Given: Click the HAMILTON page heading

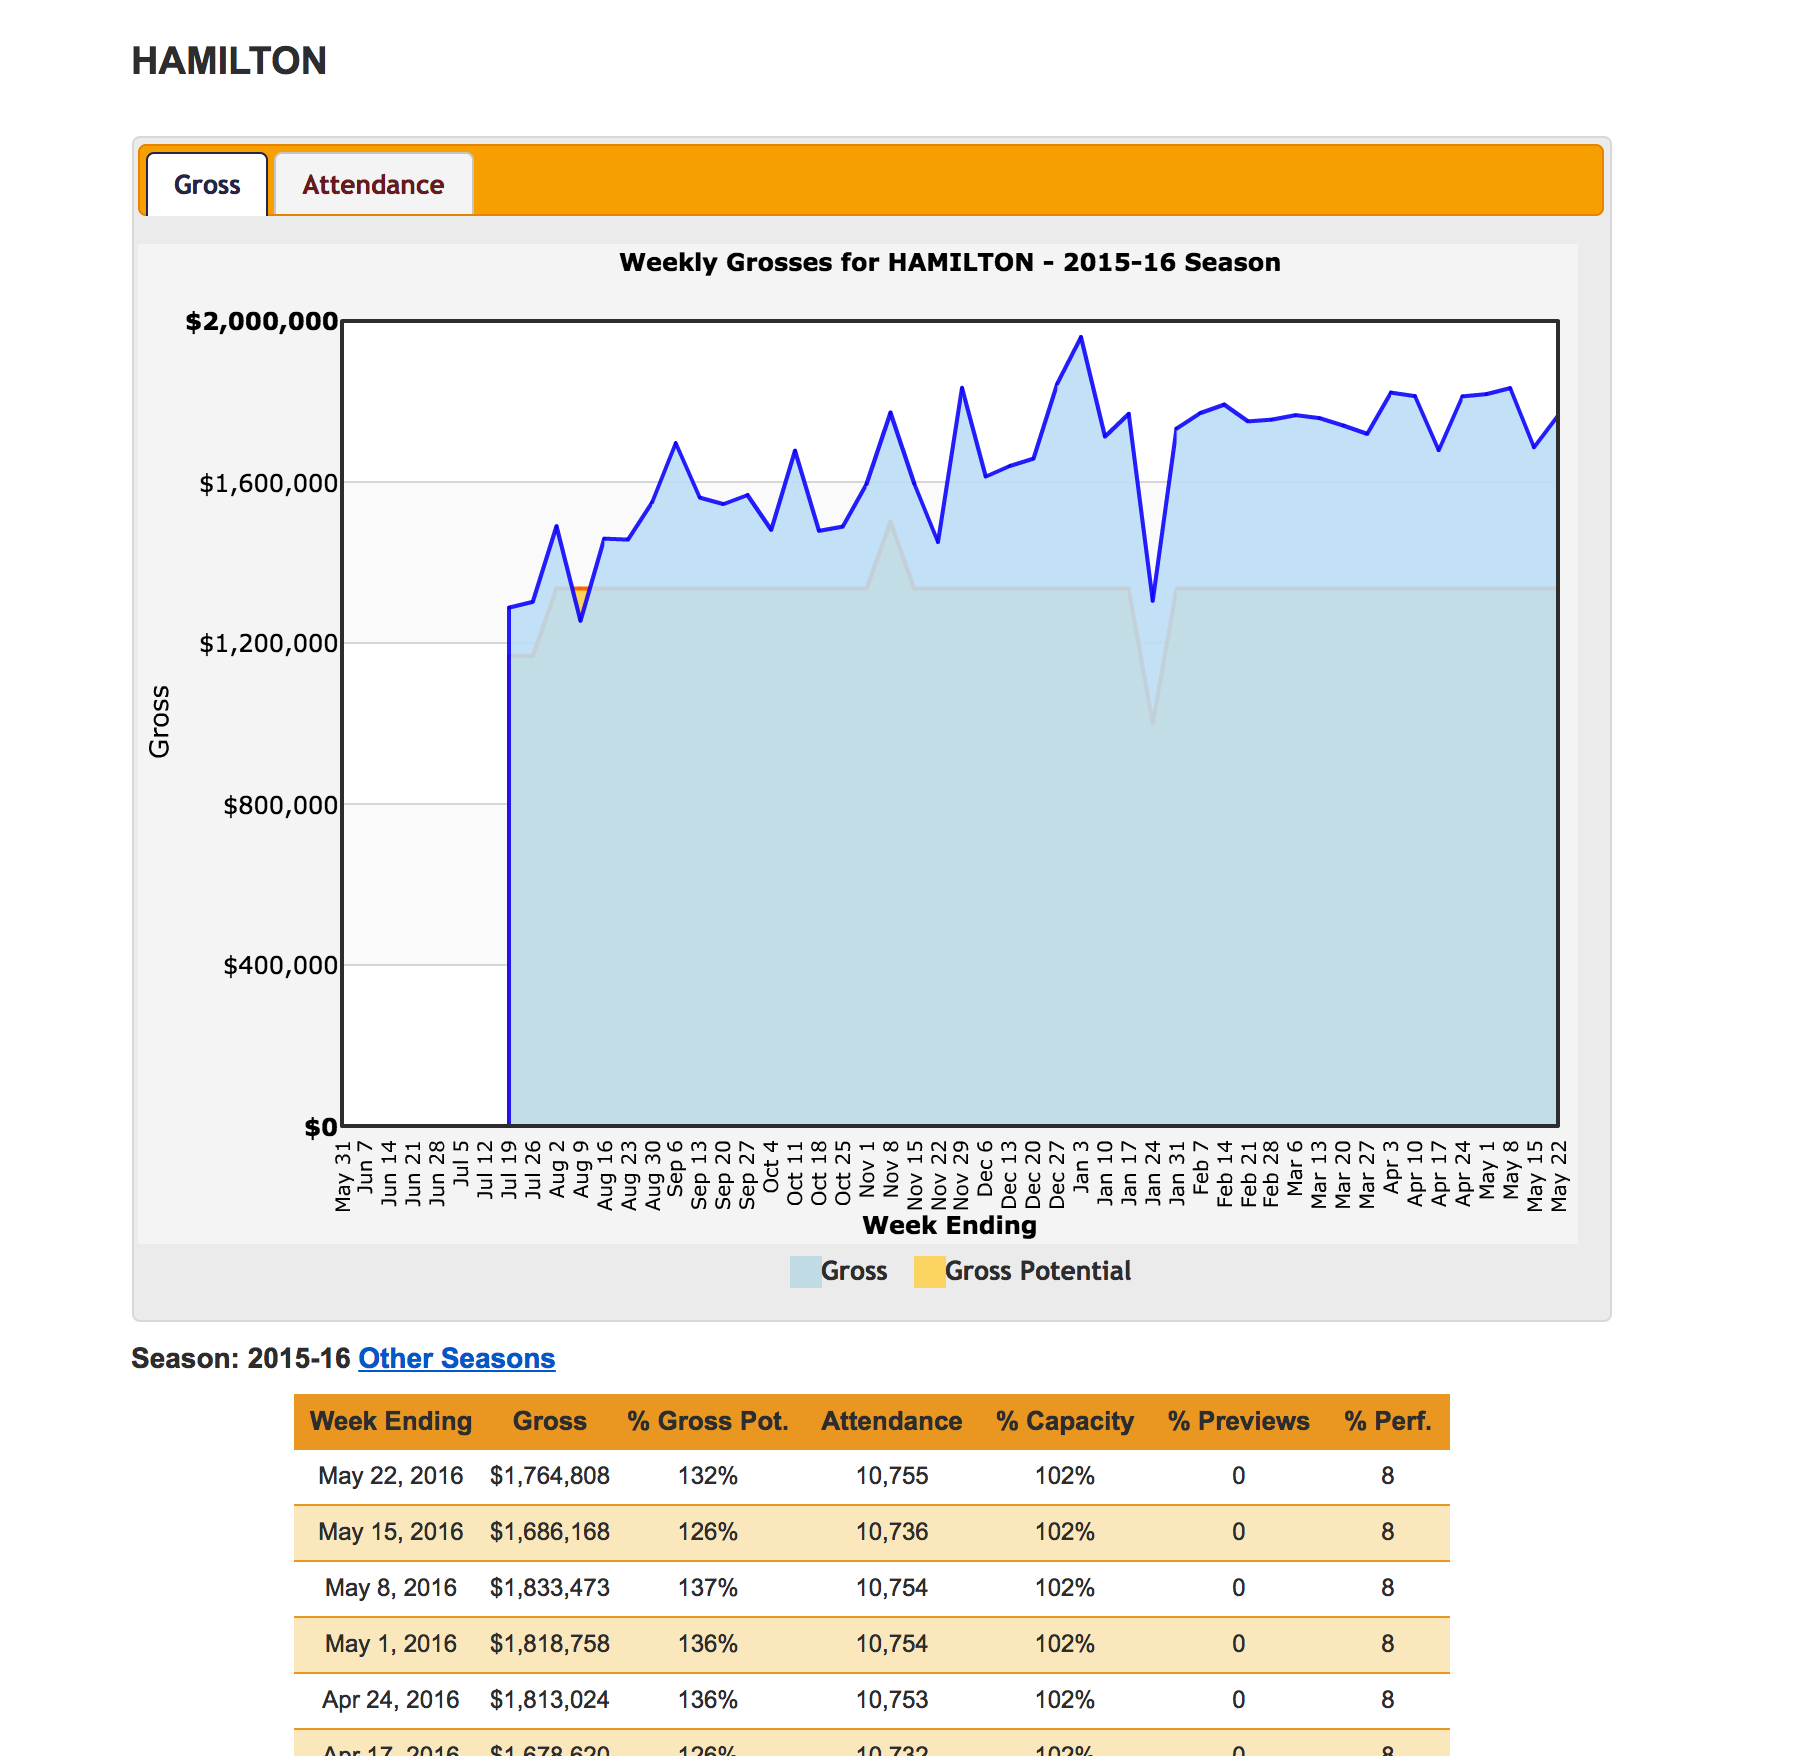Looking at the screenshot, I should (229, 61).
